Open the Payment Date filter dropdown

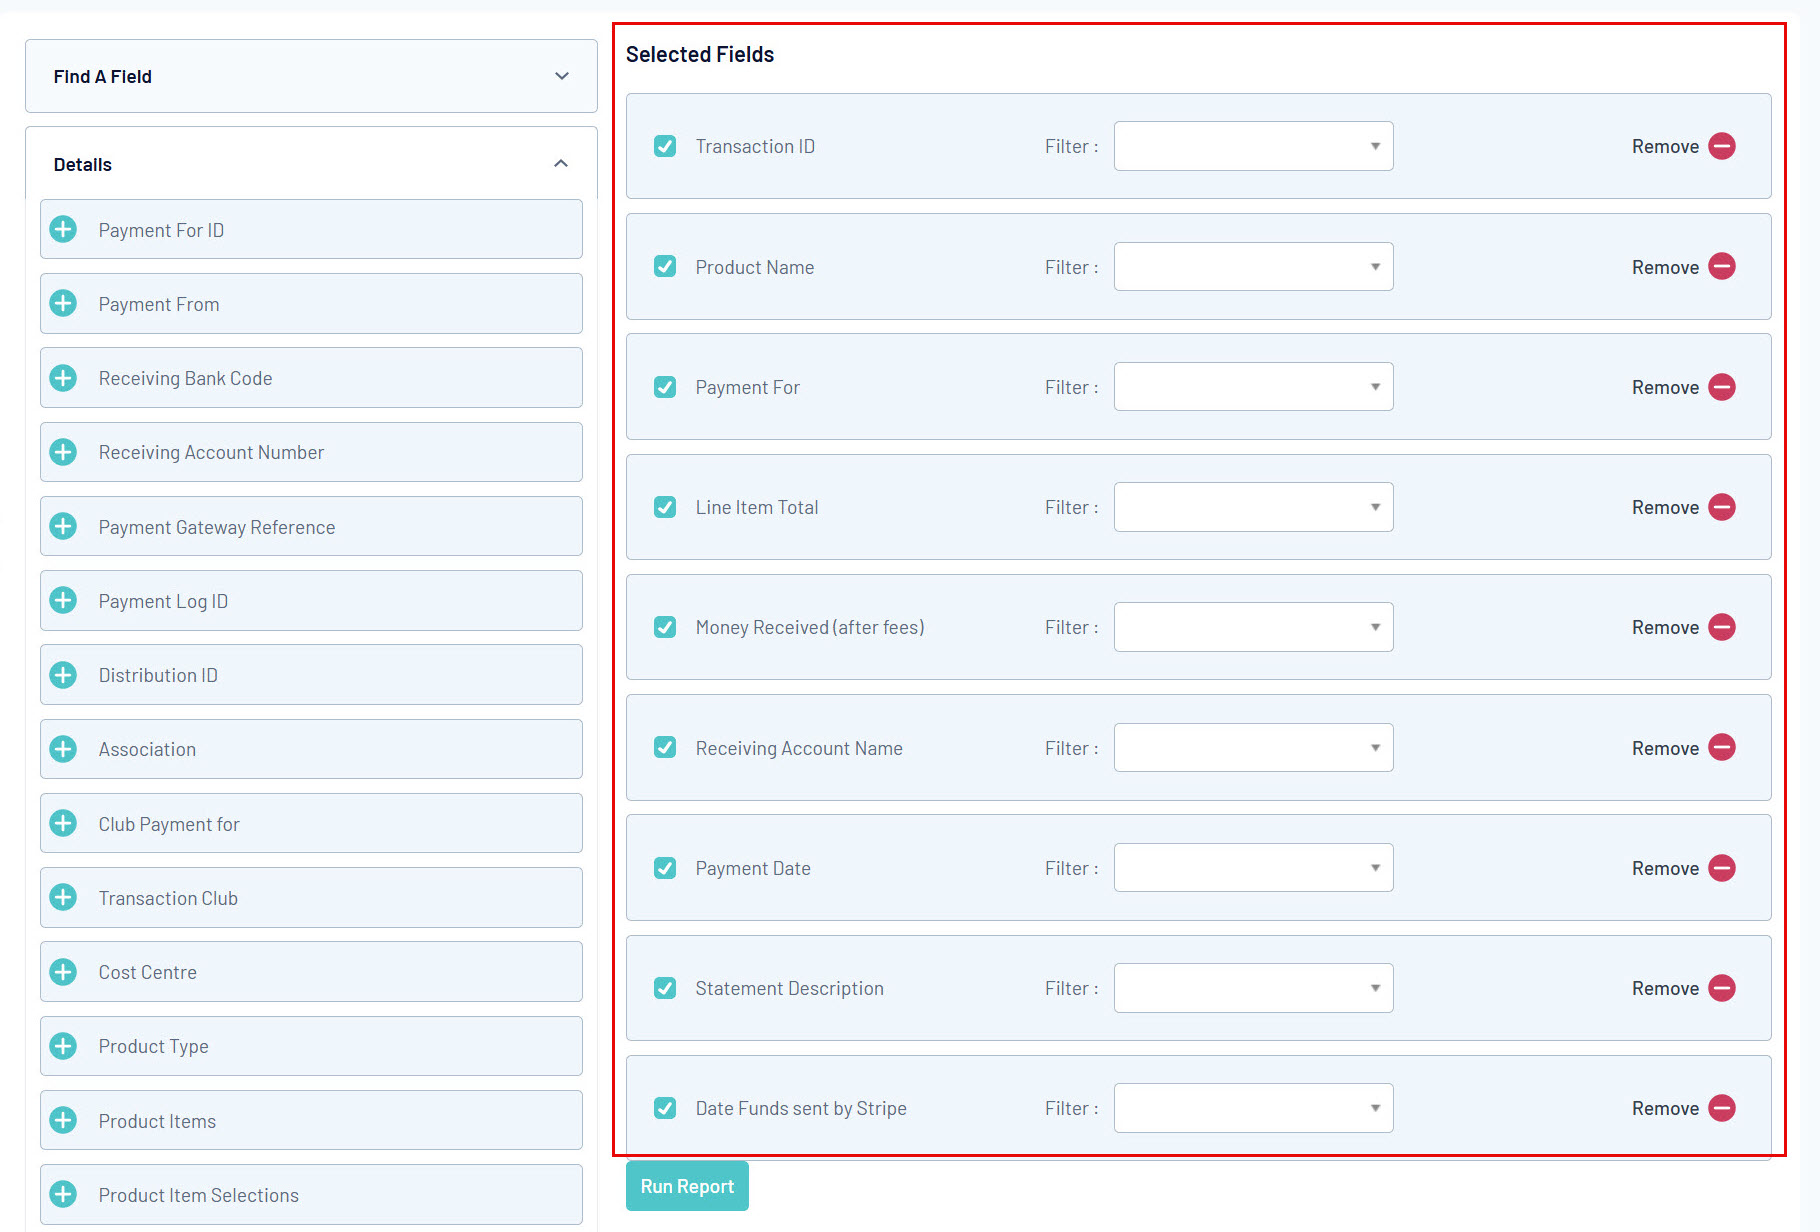tap(1253, 868)
